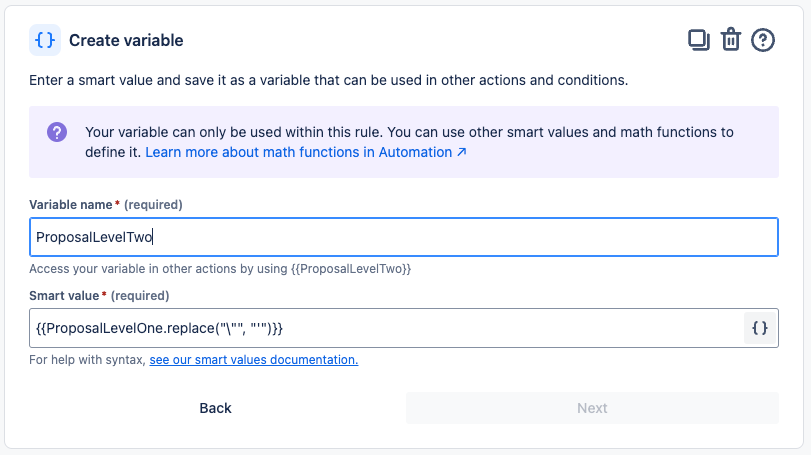Open the smart value picker braces button
This screenshot has width=811, height=455.
[x=760, y=328]
